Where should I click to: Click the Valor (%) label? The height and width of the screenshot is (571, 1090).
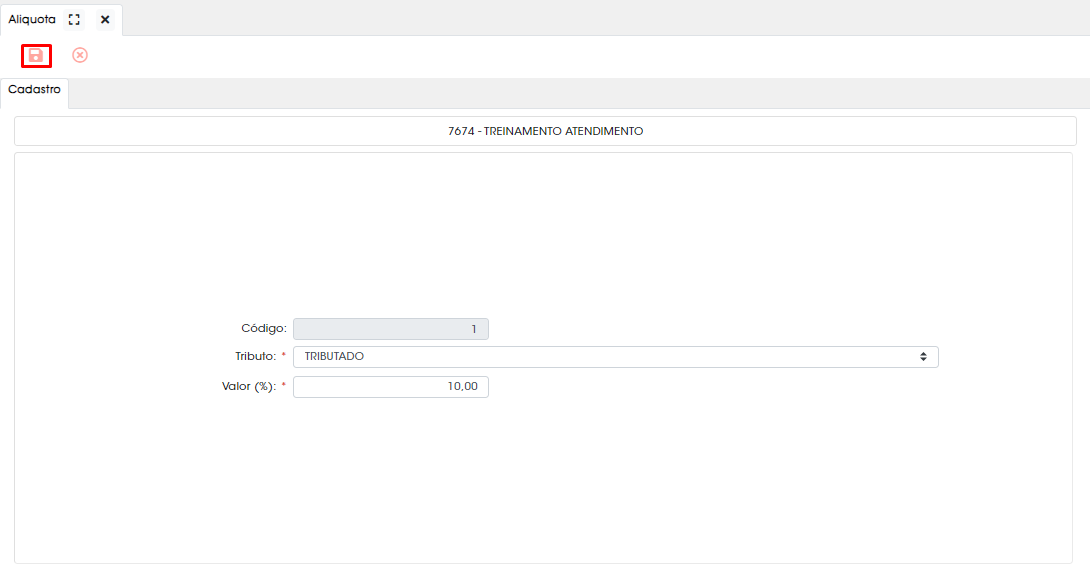[249, 386]
